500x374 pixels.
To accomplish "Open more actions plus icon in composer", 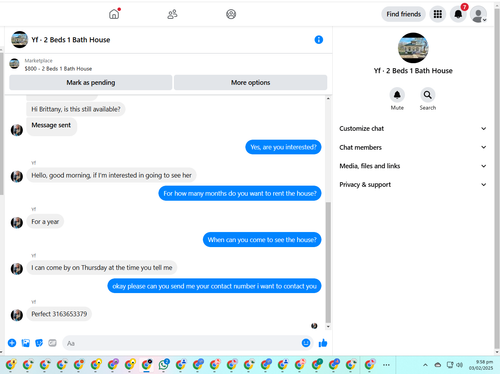I will 12,343.
